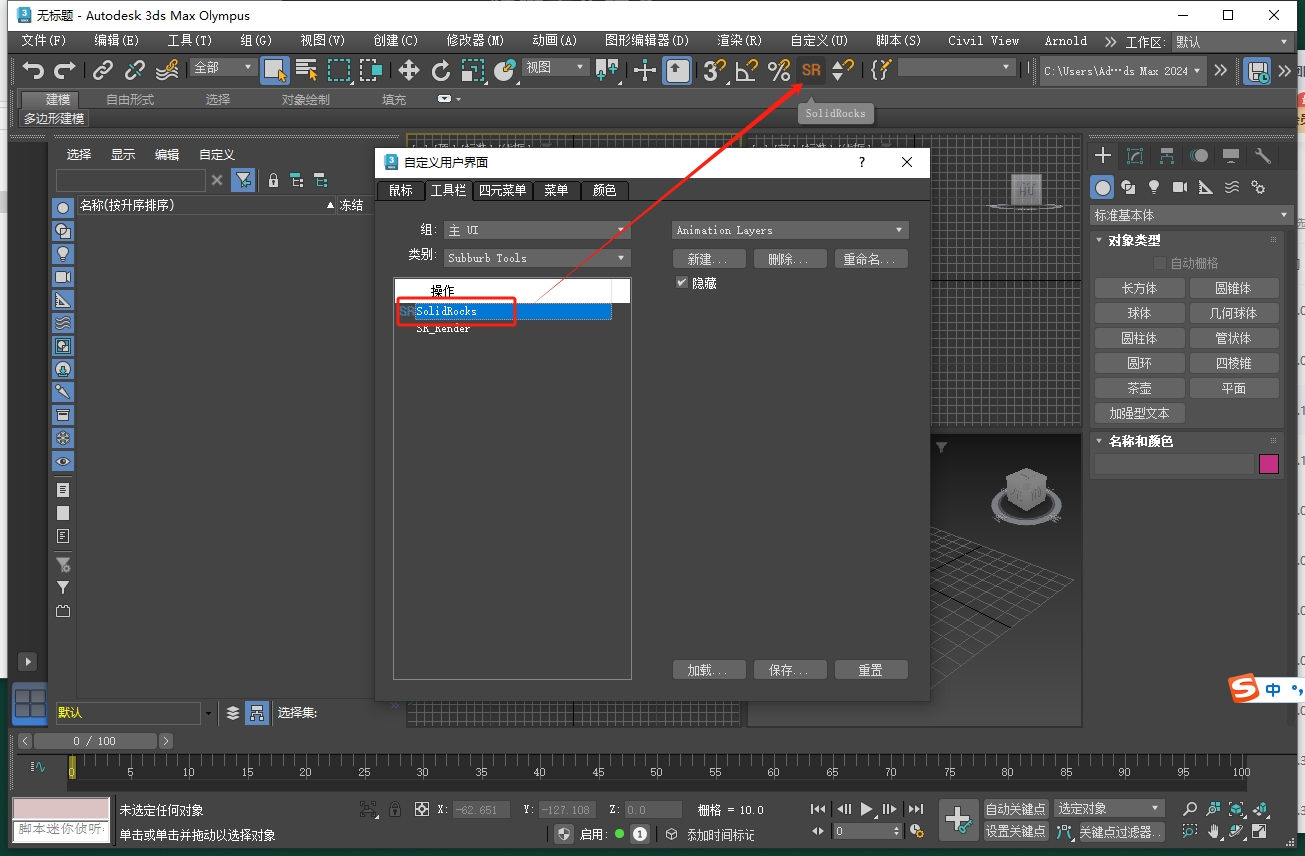Jump to the start frame

(x=818, y=809)
